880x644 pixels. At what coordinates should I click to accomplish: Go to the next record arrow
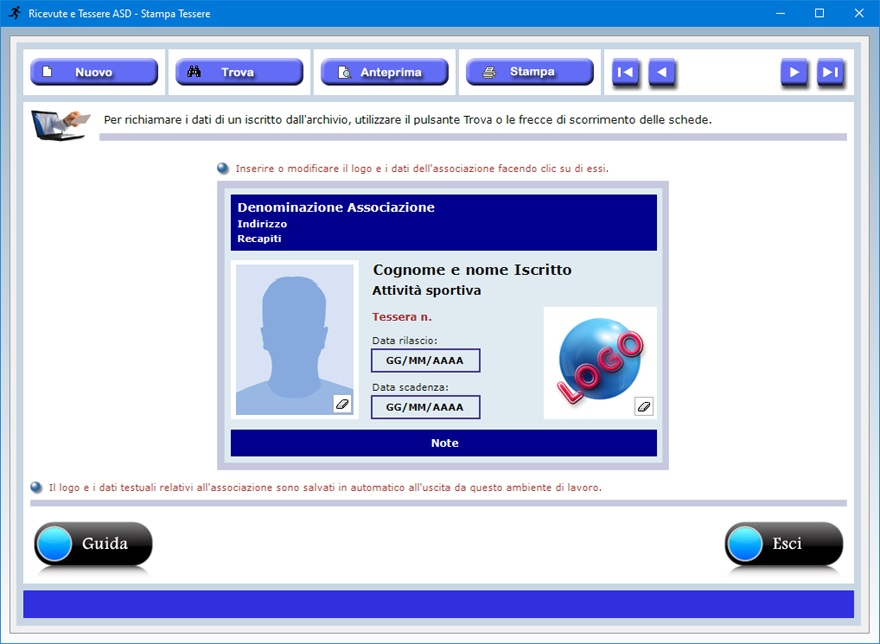(794, 72)
